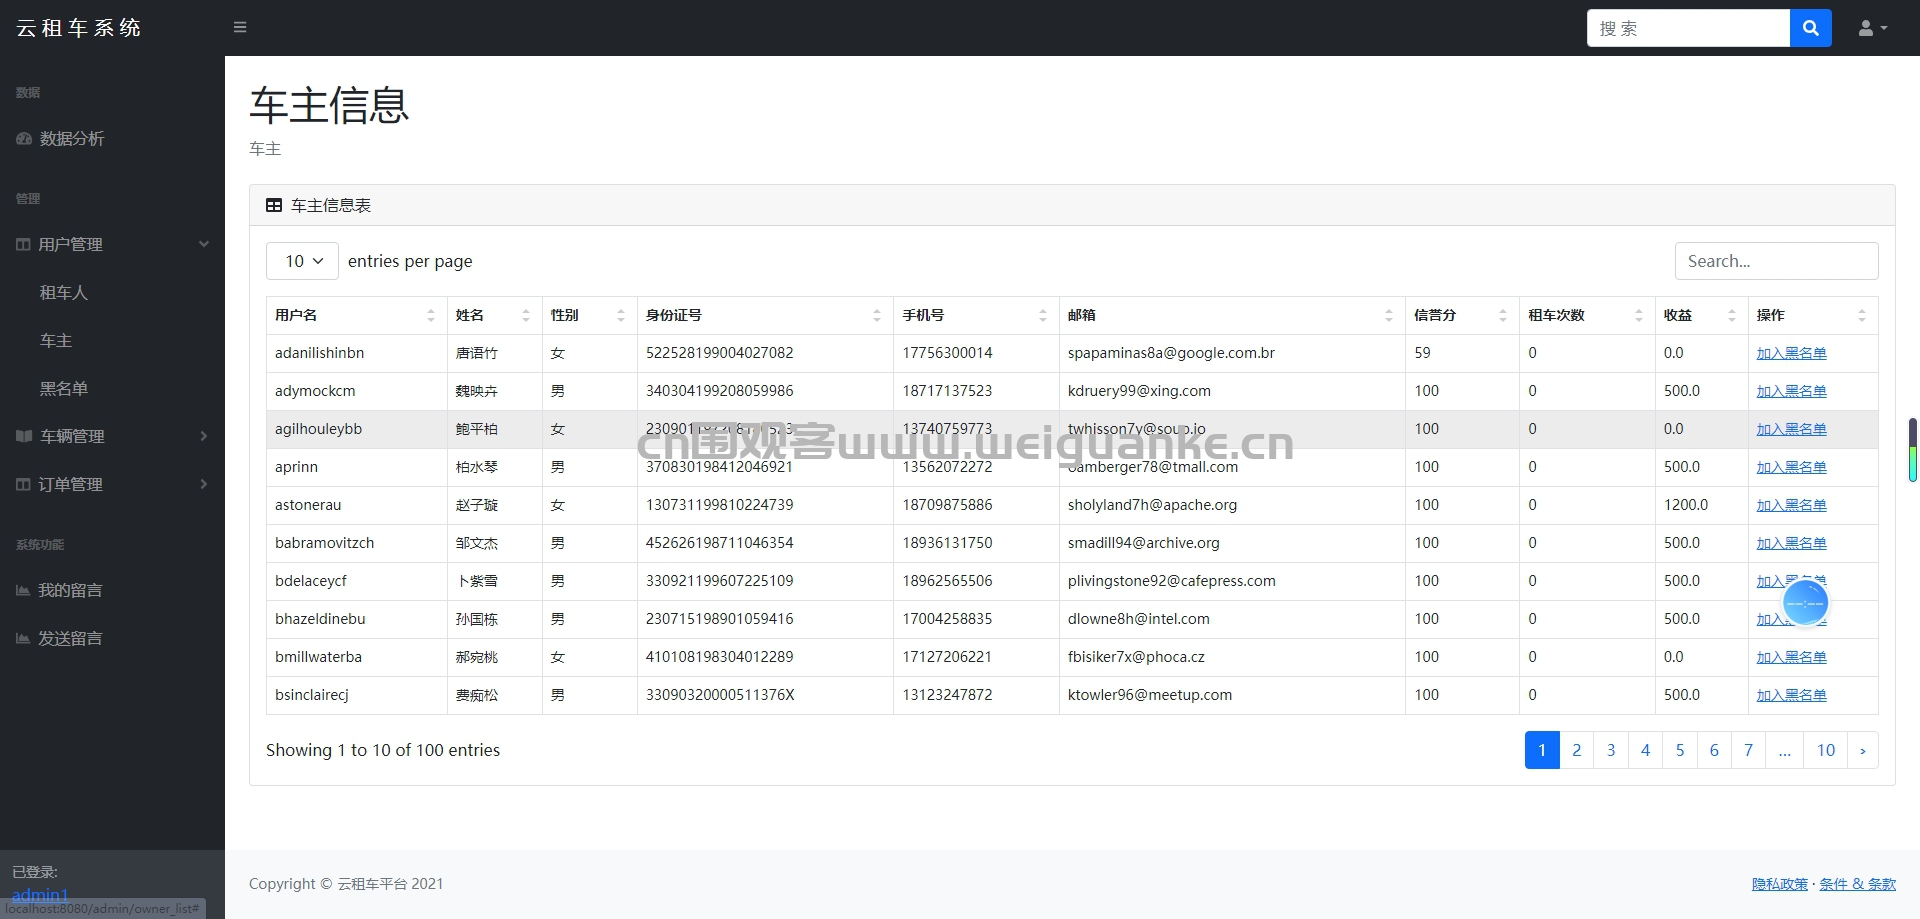Click the top search input field
Screen dimensions: 1920x919
(x=1688, y=28)
